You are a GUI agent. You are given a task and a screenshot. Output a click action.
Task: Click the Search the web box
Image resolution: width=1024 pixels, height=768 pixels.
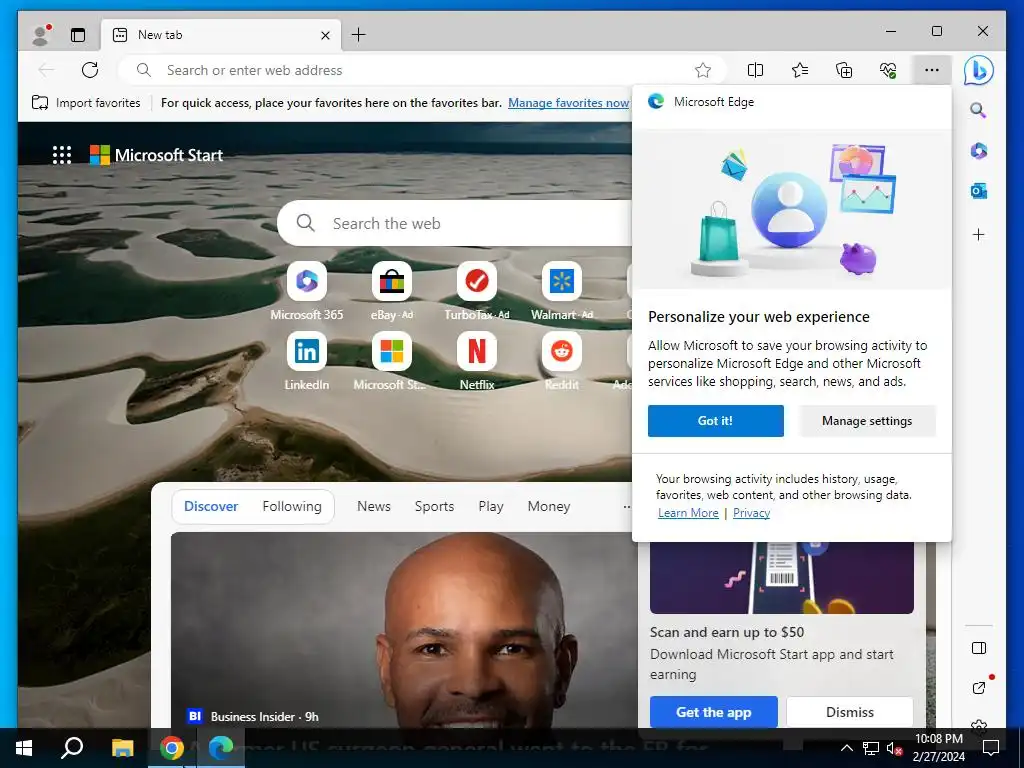point(457,223)
